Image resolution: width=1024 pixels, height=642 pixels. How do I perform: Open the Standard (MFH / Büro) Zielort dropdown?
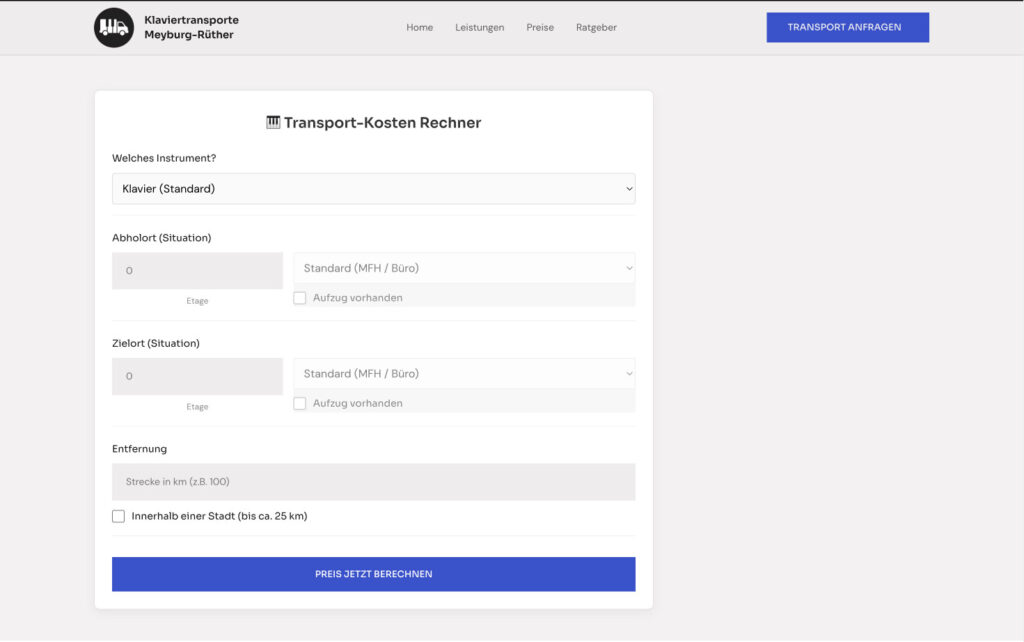point(463,373)
